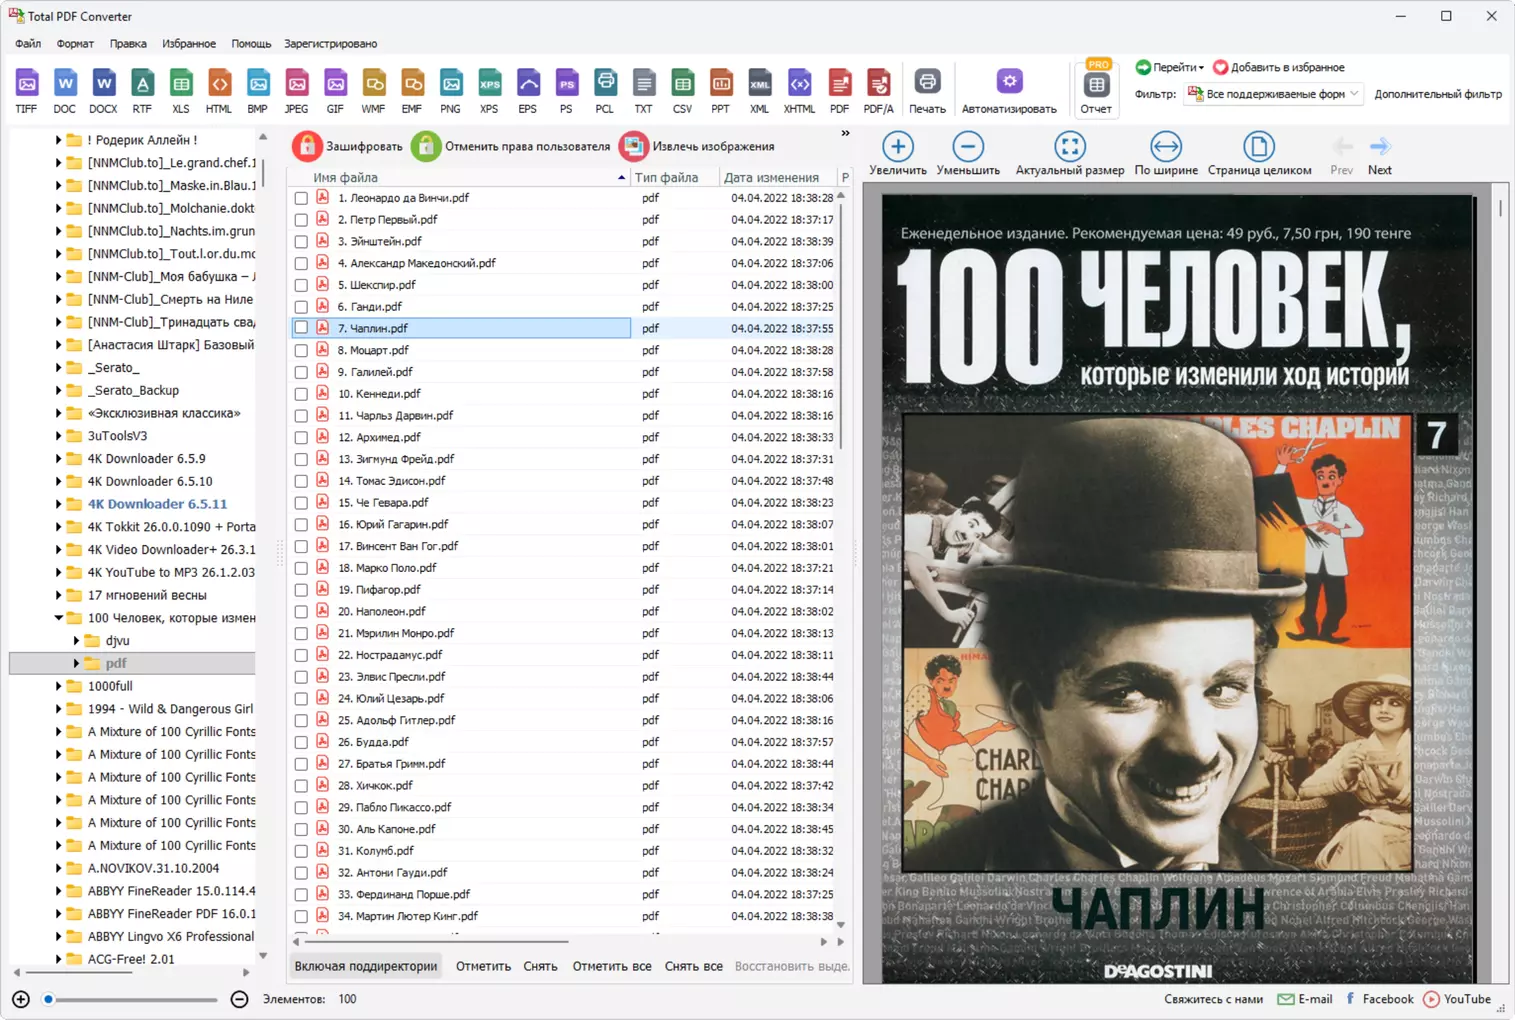The height and width of the screenshot is (1020, 1515).
Task: Zoom out with Уменьшить icon
Action: point(968,154)
